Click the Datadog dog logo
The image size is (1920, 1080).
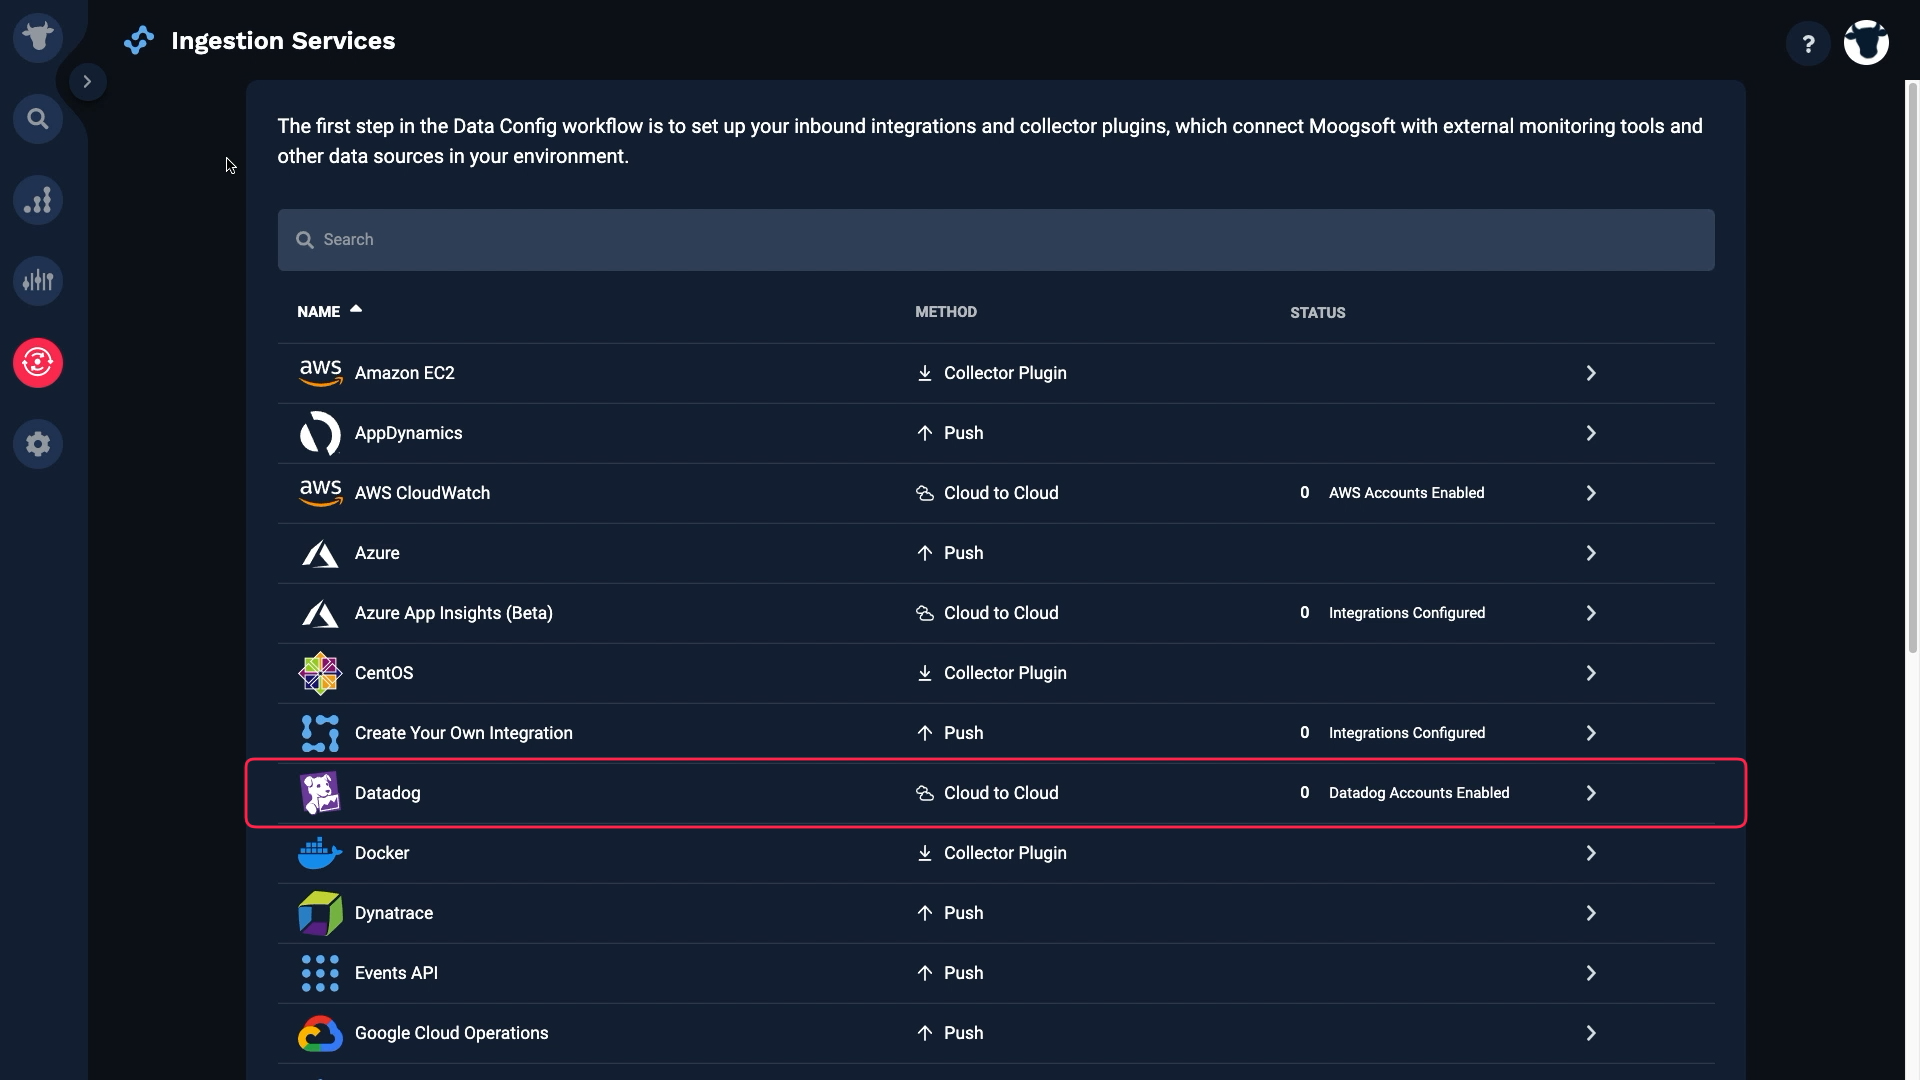(320, 793)
